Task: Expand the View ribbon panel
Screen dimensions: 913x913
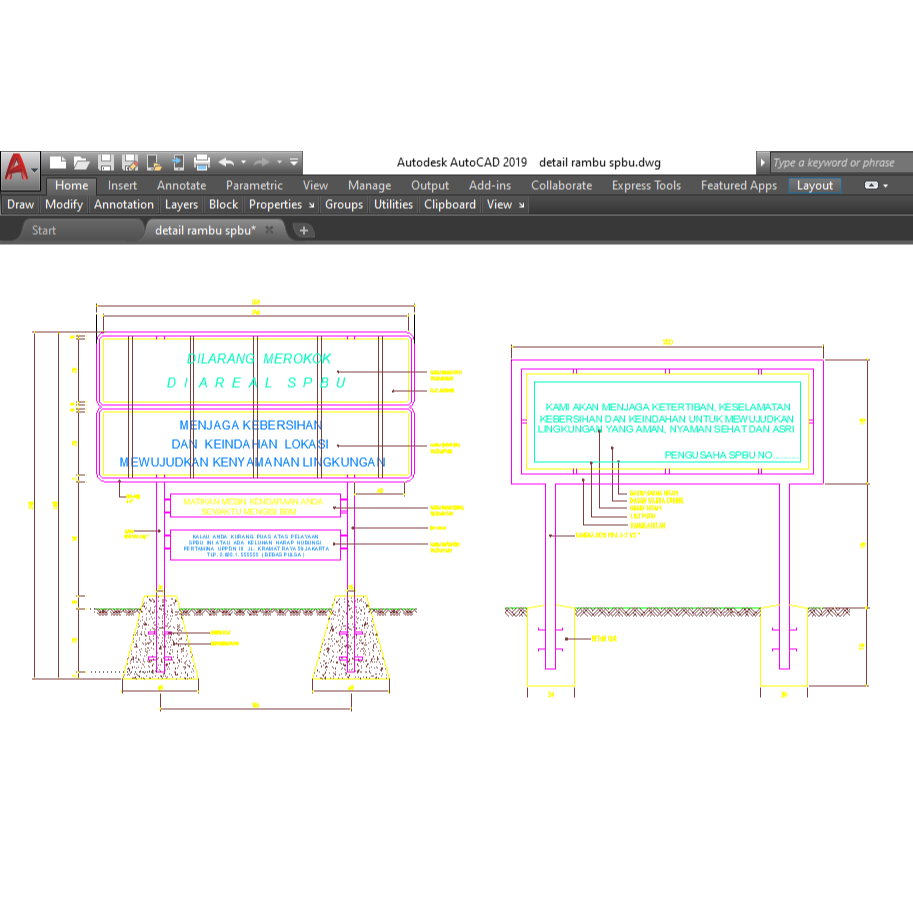Action: coord(499,205)
